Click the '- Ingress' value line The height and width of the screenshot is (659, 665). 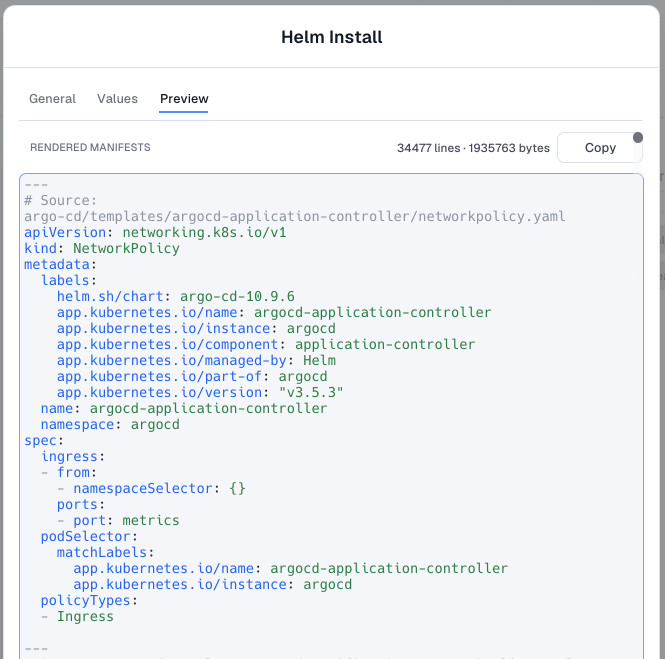[x=77, y=617]
